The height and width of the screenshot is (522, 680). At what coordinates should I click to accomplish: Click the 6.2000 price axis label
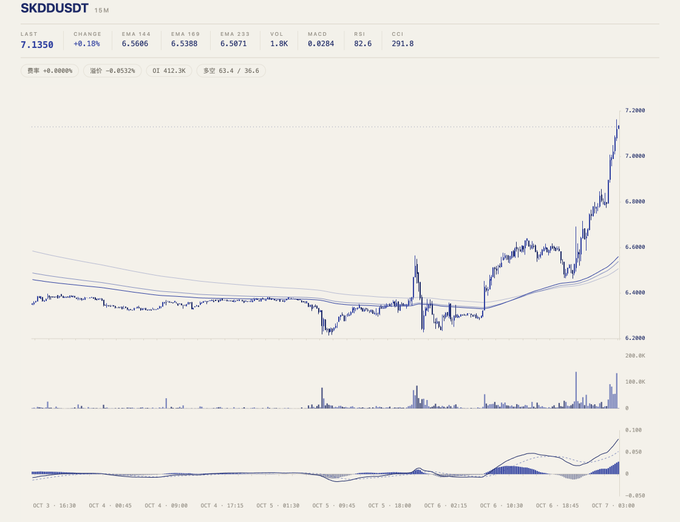(635, 338)
